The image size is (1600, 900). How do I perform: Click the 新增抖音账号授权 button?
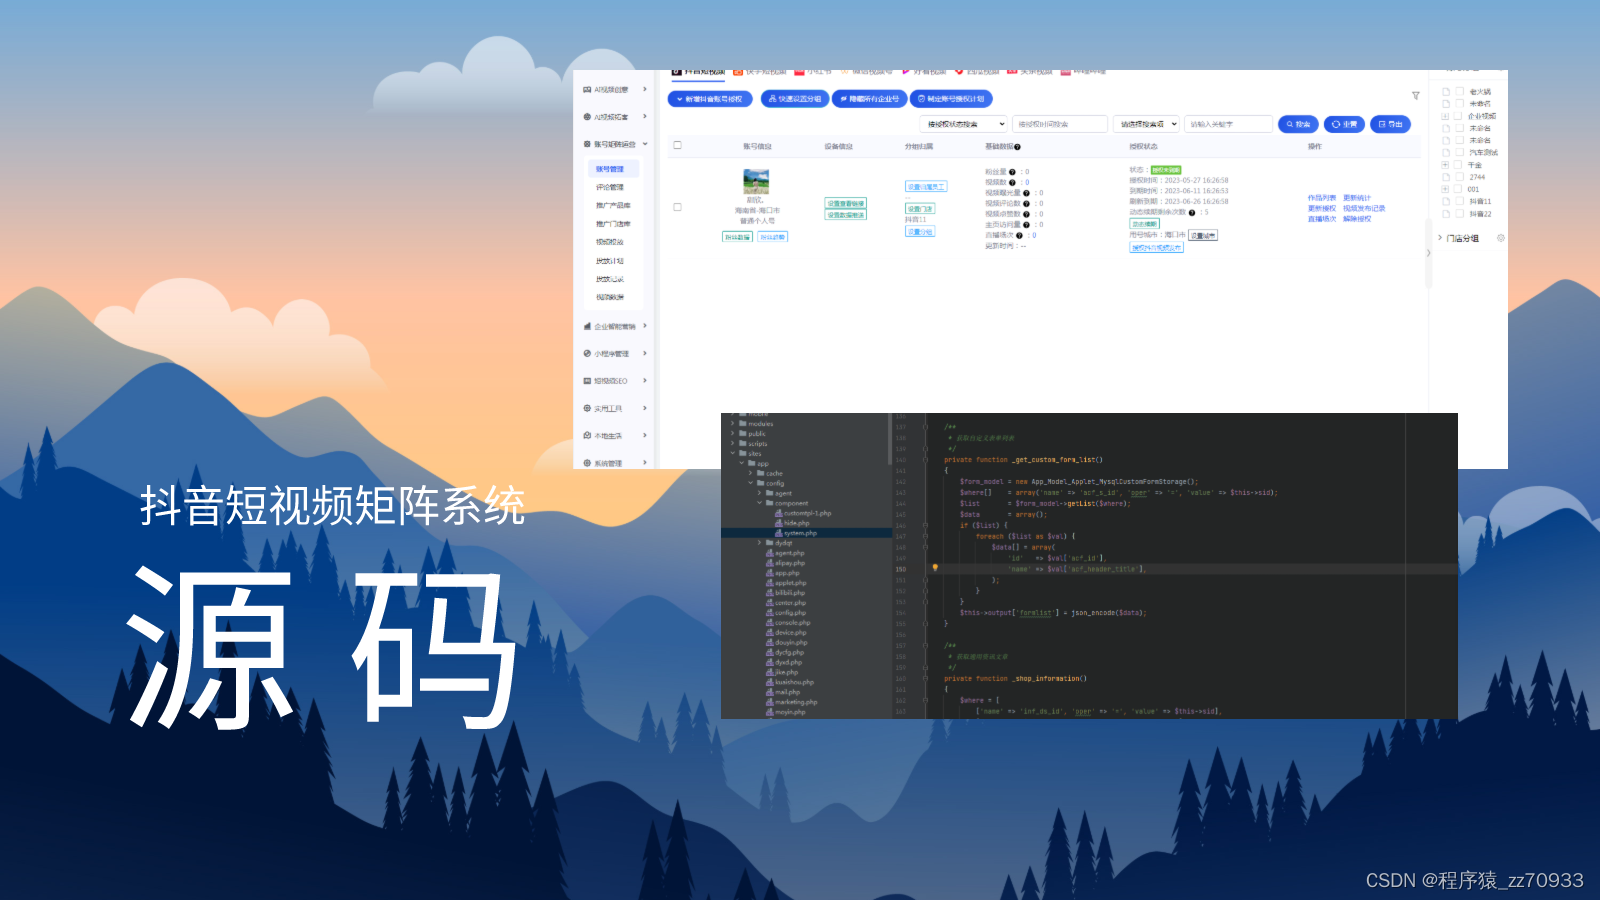(710, 99)
